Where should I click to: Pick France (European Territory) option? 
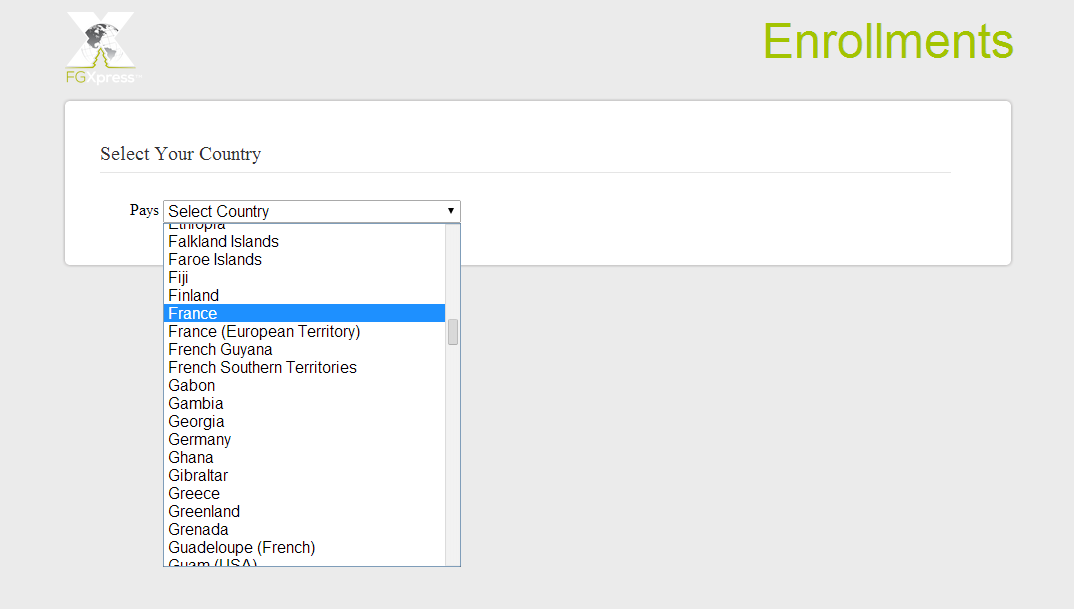(x=304, y=331)
